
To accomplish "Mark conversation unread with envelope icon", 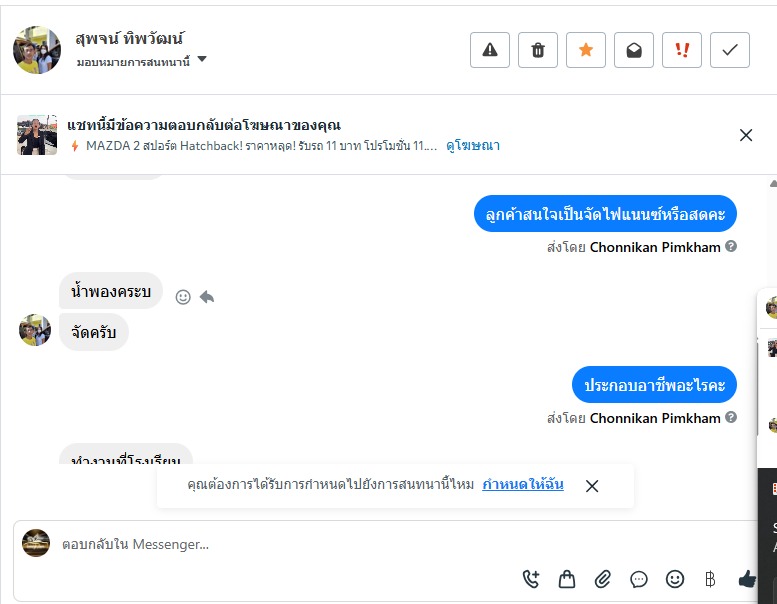I will point(634,50).
